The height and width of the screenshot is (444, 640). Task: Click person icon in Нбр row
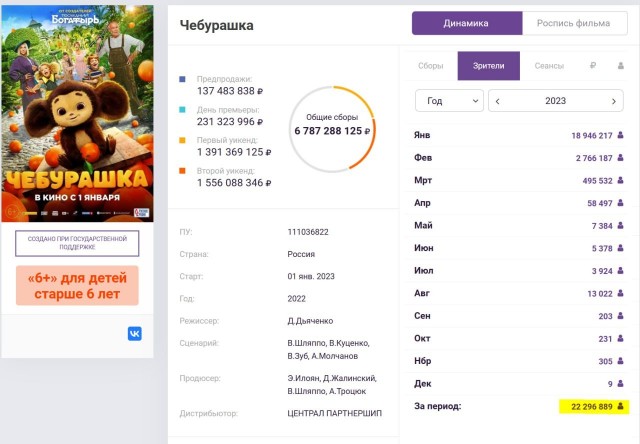[x=620, y=361]
